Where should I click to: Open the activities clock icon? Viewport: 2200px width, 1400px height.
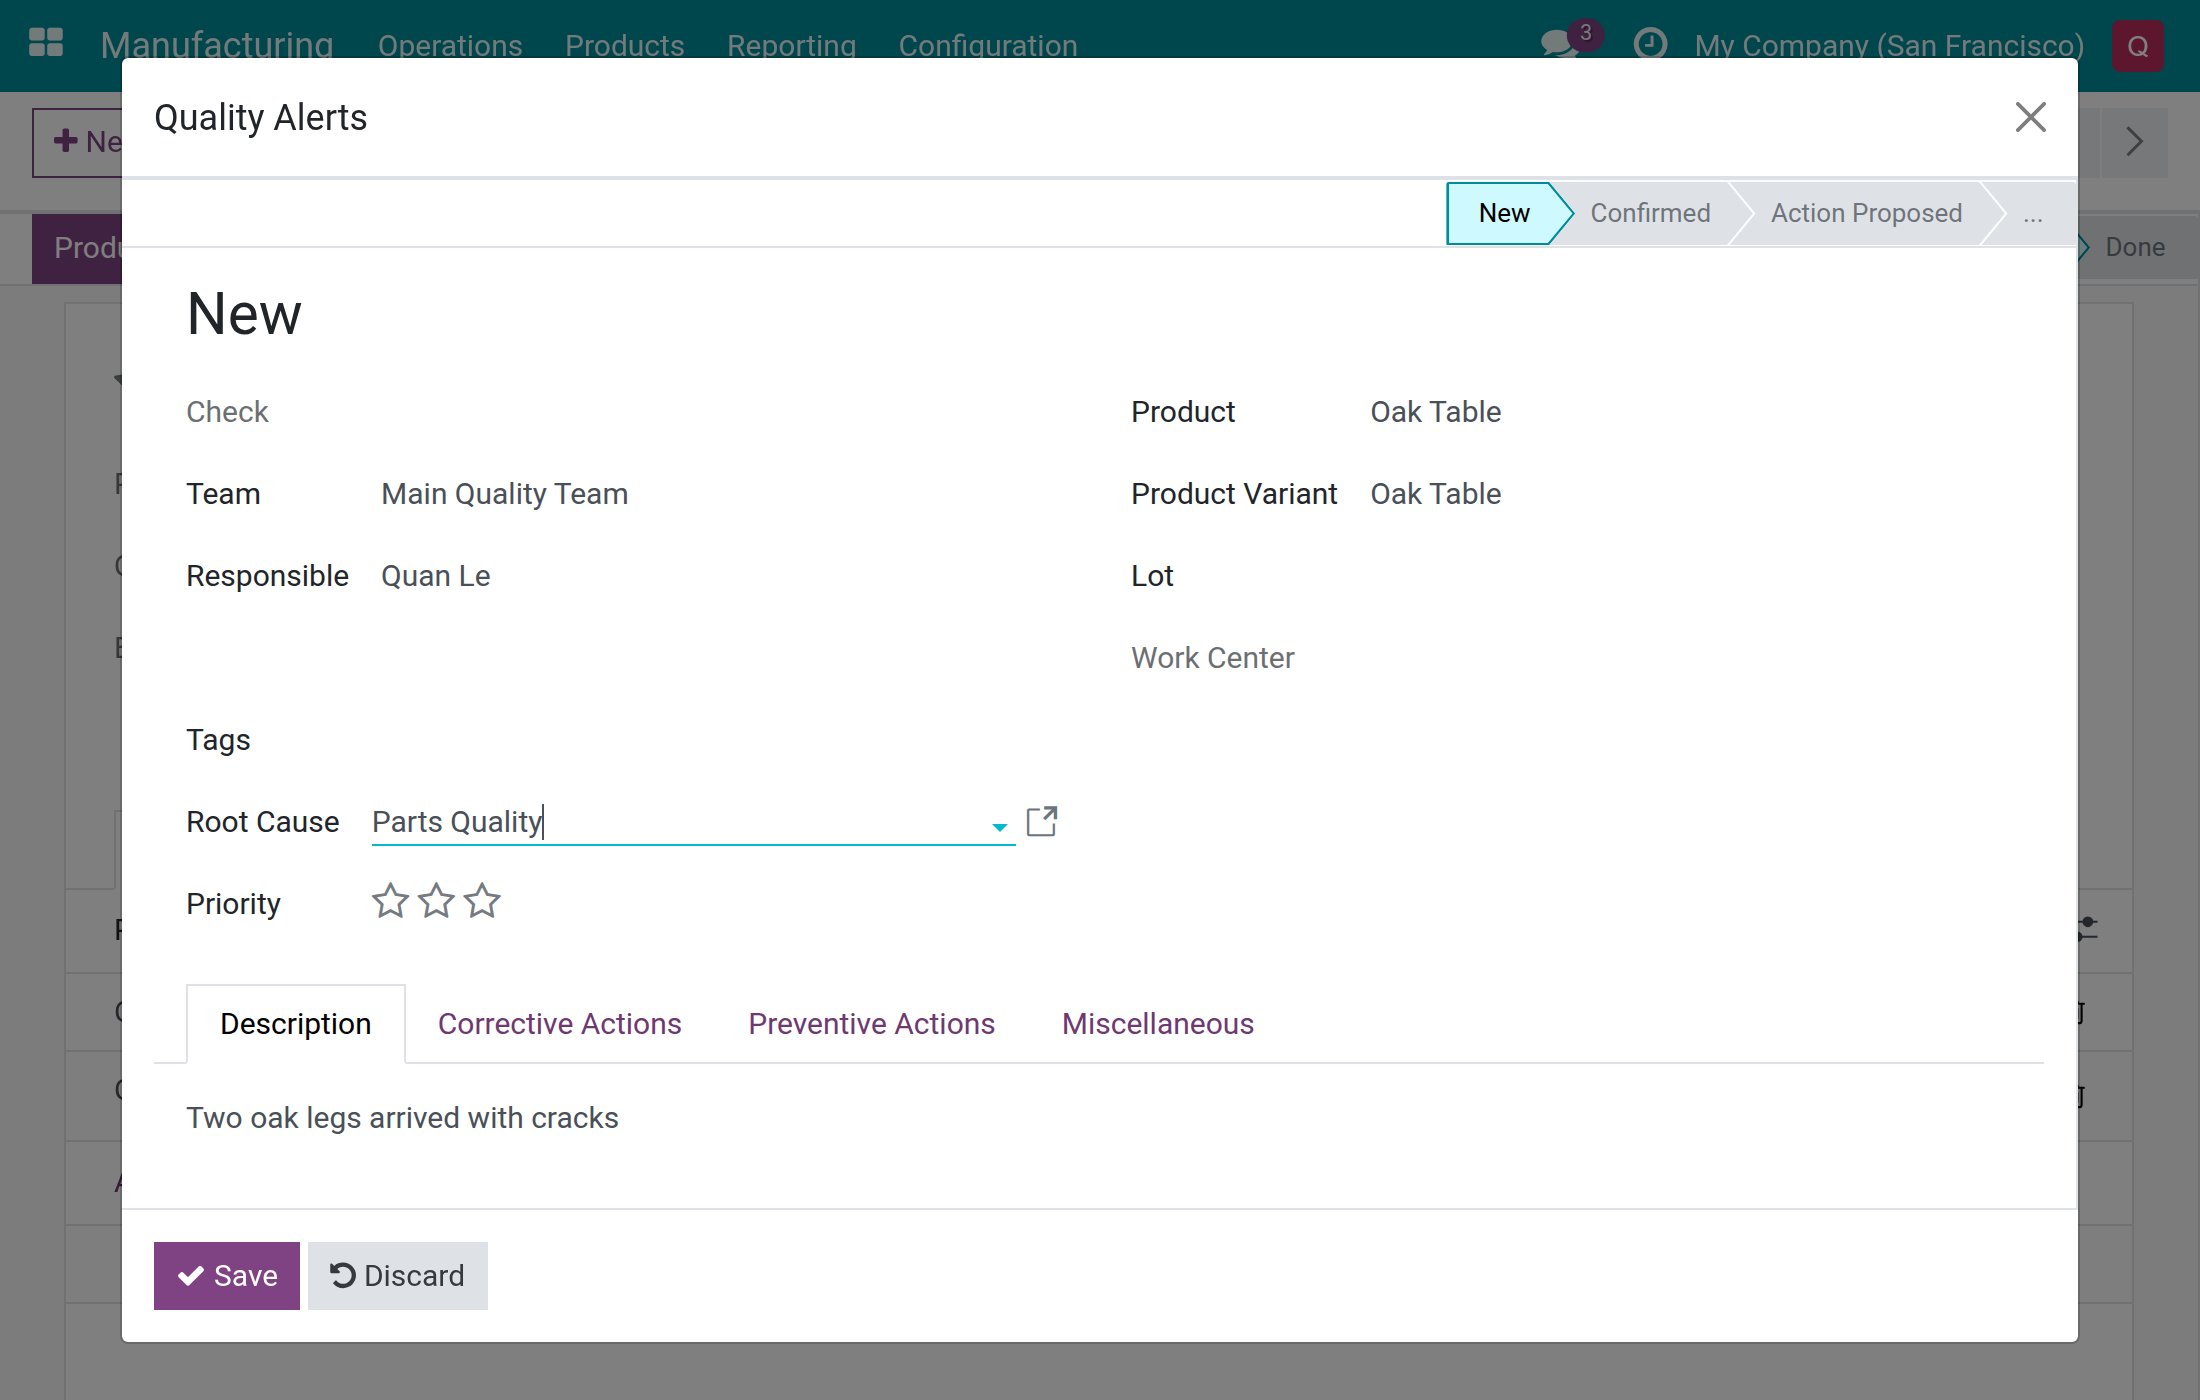click(1650, 44)
